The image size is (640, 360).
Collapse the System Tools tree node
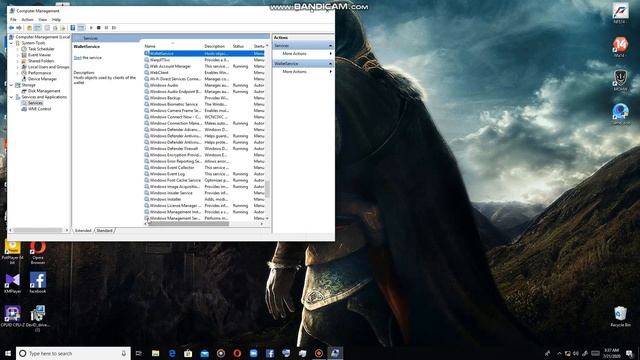pyautogui.click(x=11, y=43)
